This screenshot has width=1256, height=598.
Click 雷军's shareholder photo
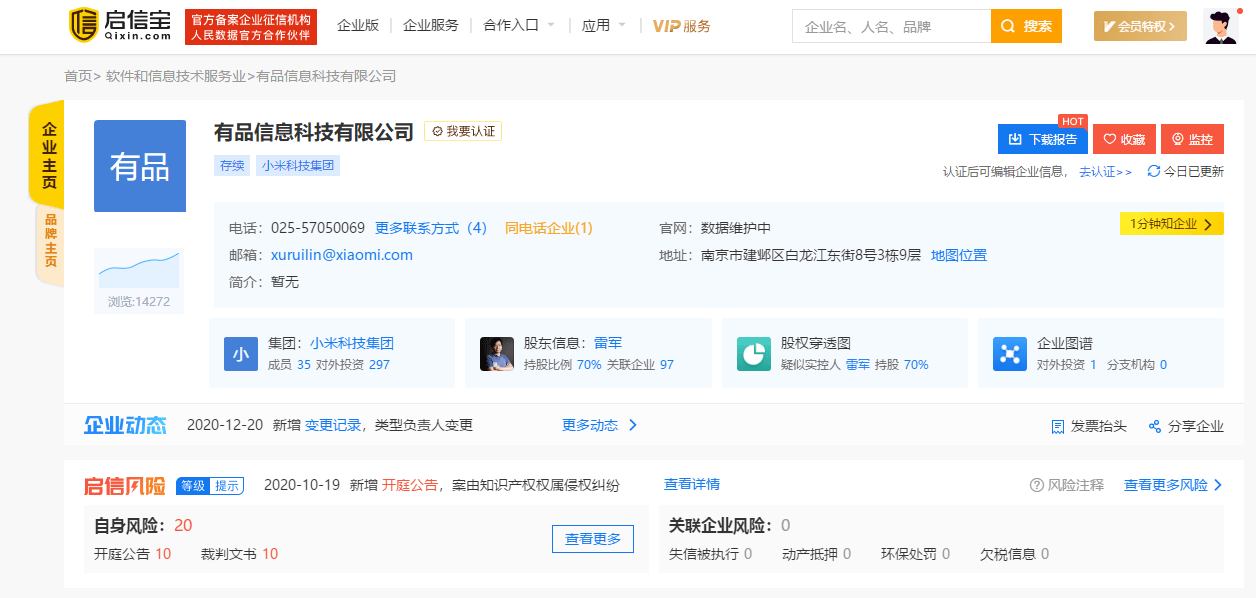click(x=497, y=354)
